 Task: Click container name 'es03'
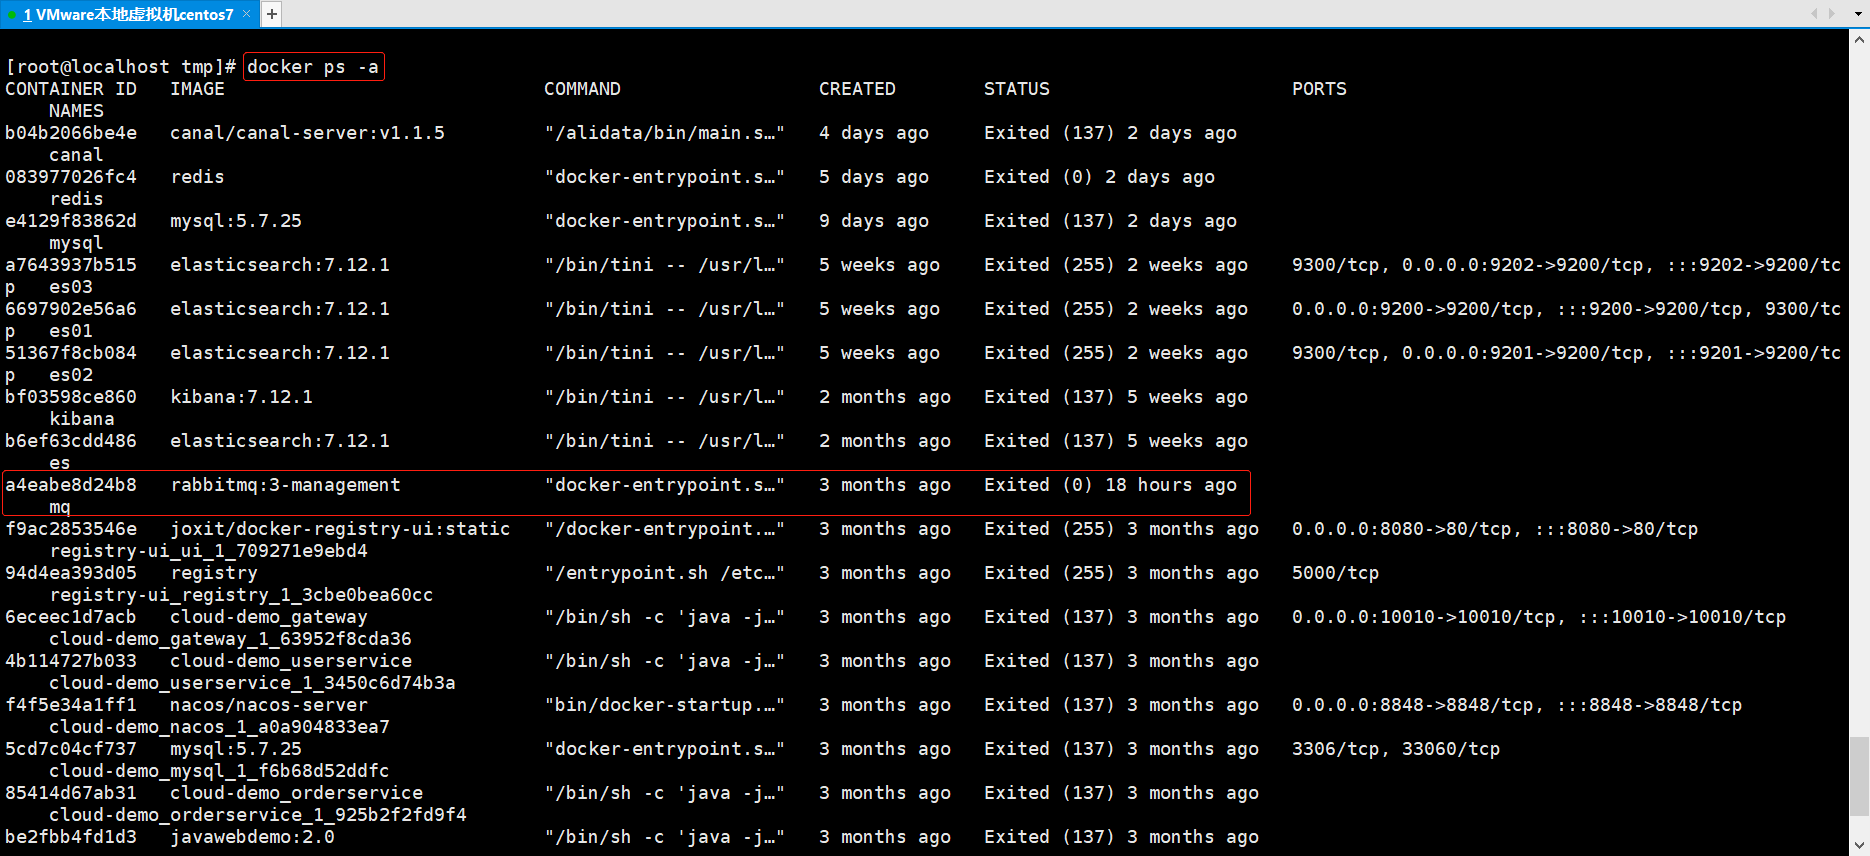click(71, 287)
